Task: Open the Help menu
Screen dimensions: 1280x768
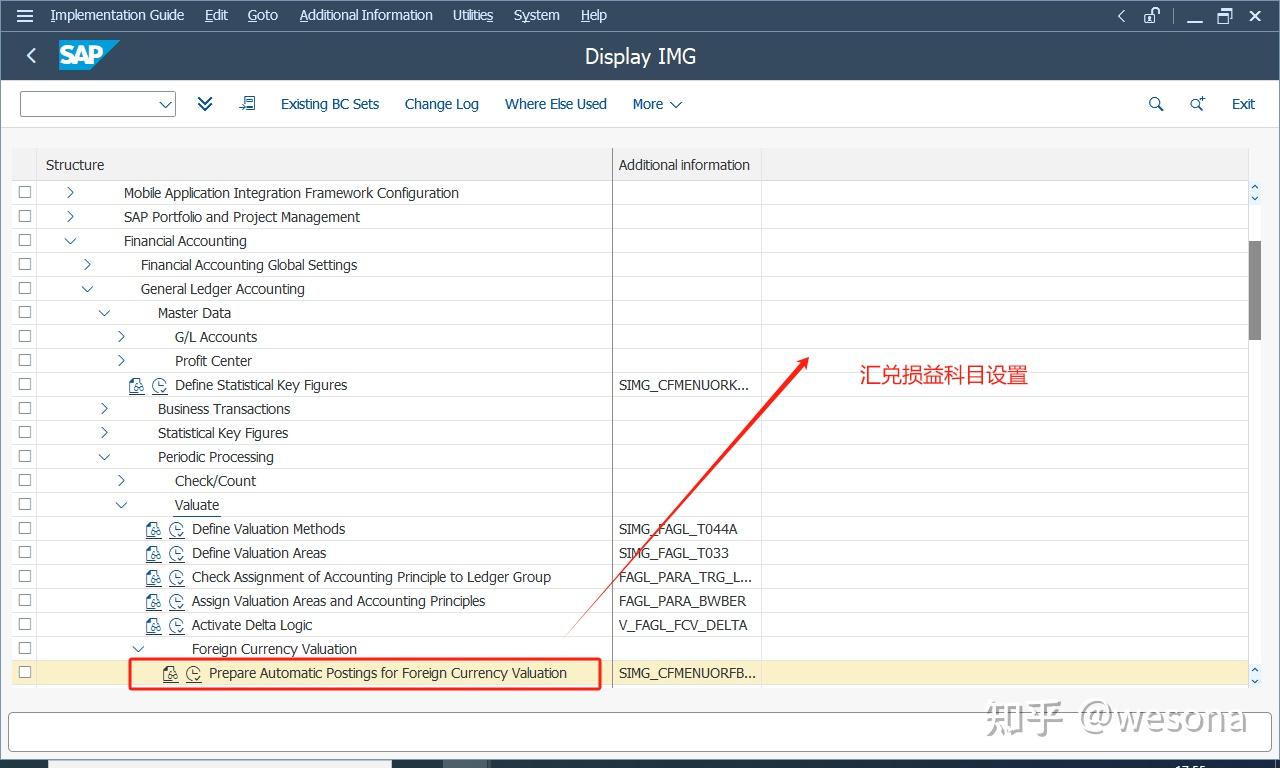Action: coord(594,15)
